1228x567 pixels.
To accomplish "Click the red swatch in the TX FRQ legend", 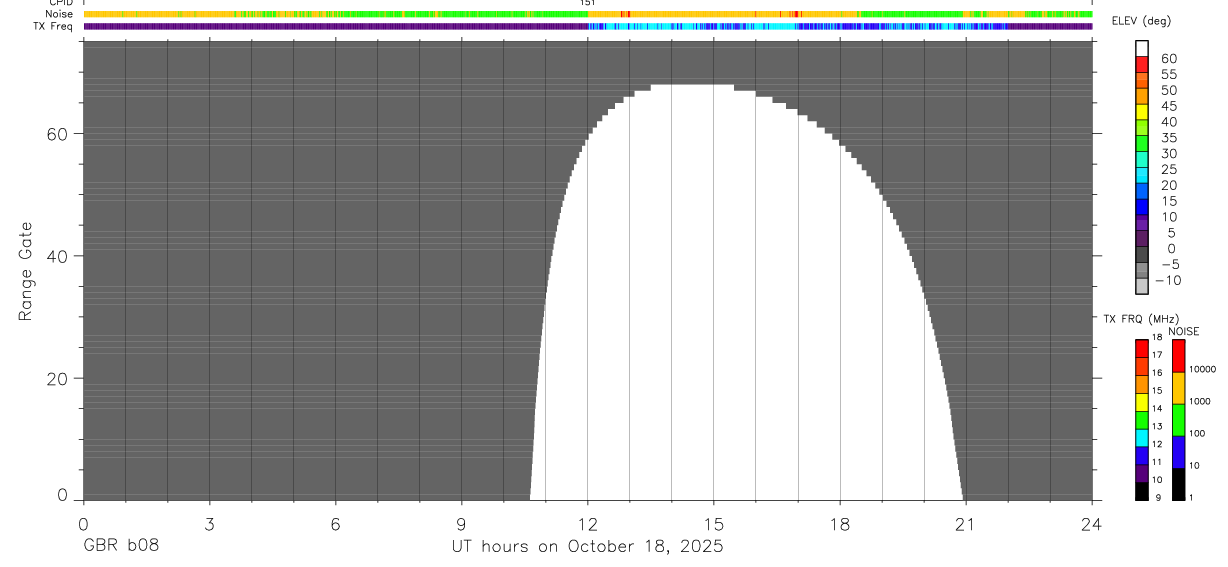I will [1141, 347].
